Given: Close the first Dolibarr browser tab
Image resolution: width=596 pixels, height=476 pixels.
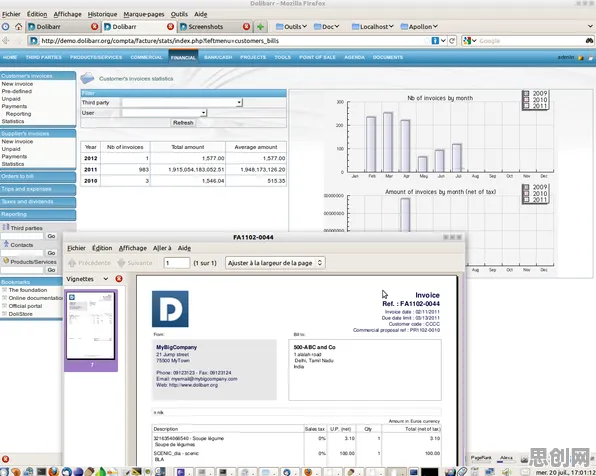Looking at the screenshot, I should pyautogui.click(x=94, y=27).
